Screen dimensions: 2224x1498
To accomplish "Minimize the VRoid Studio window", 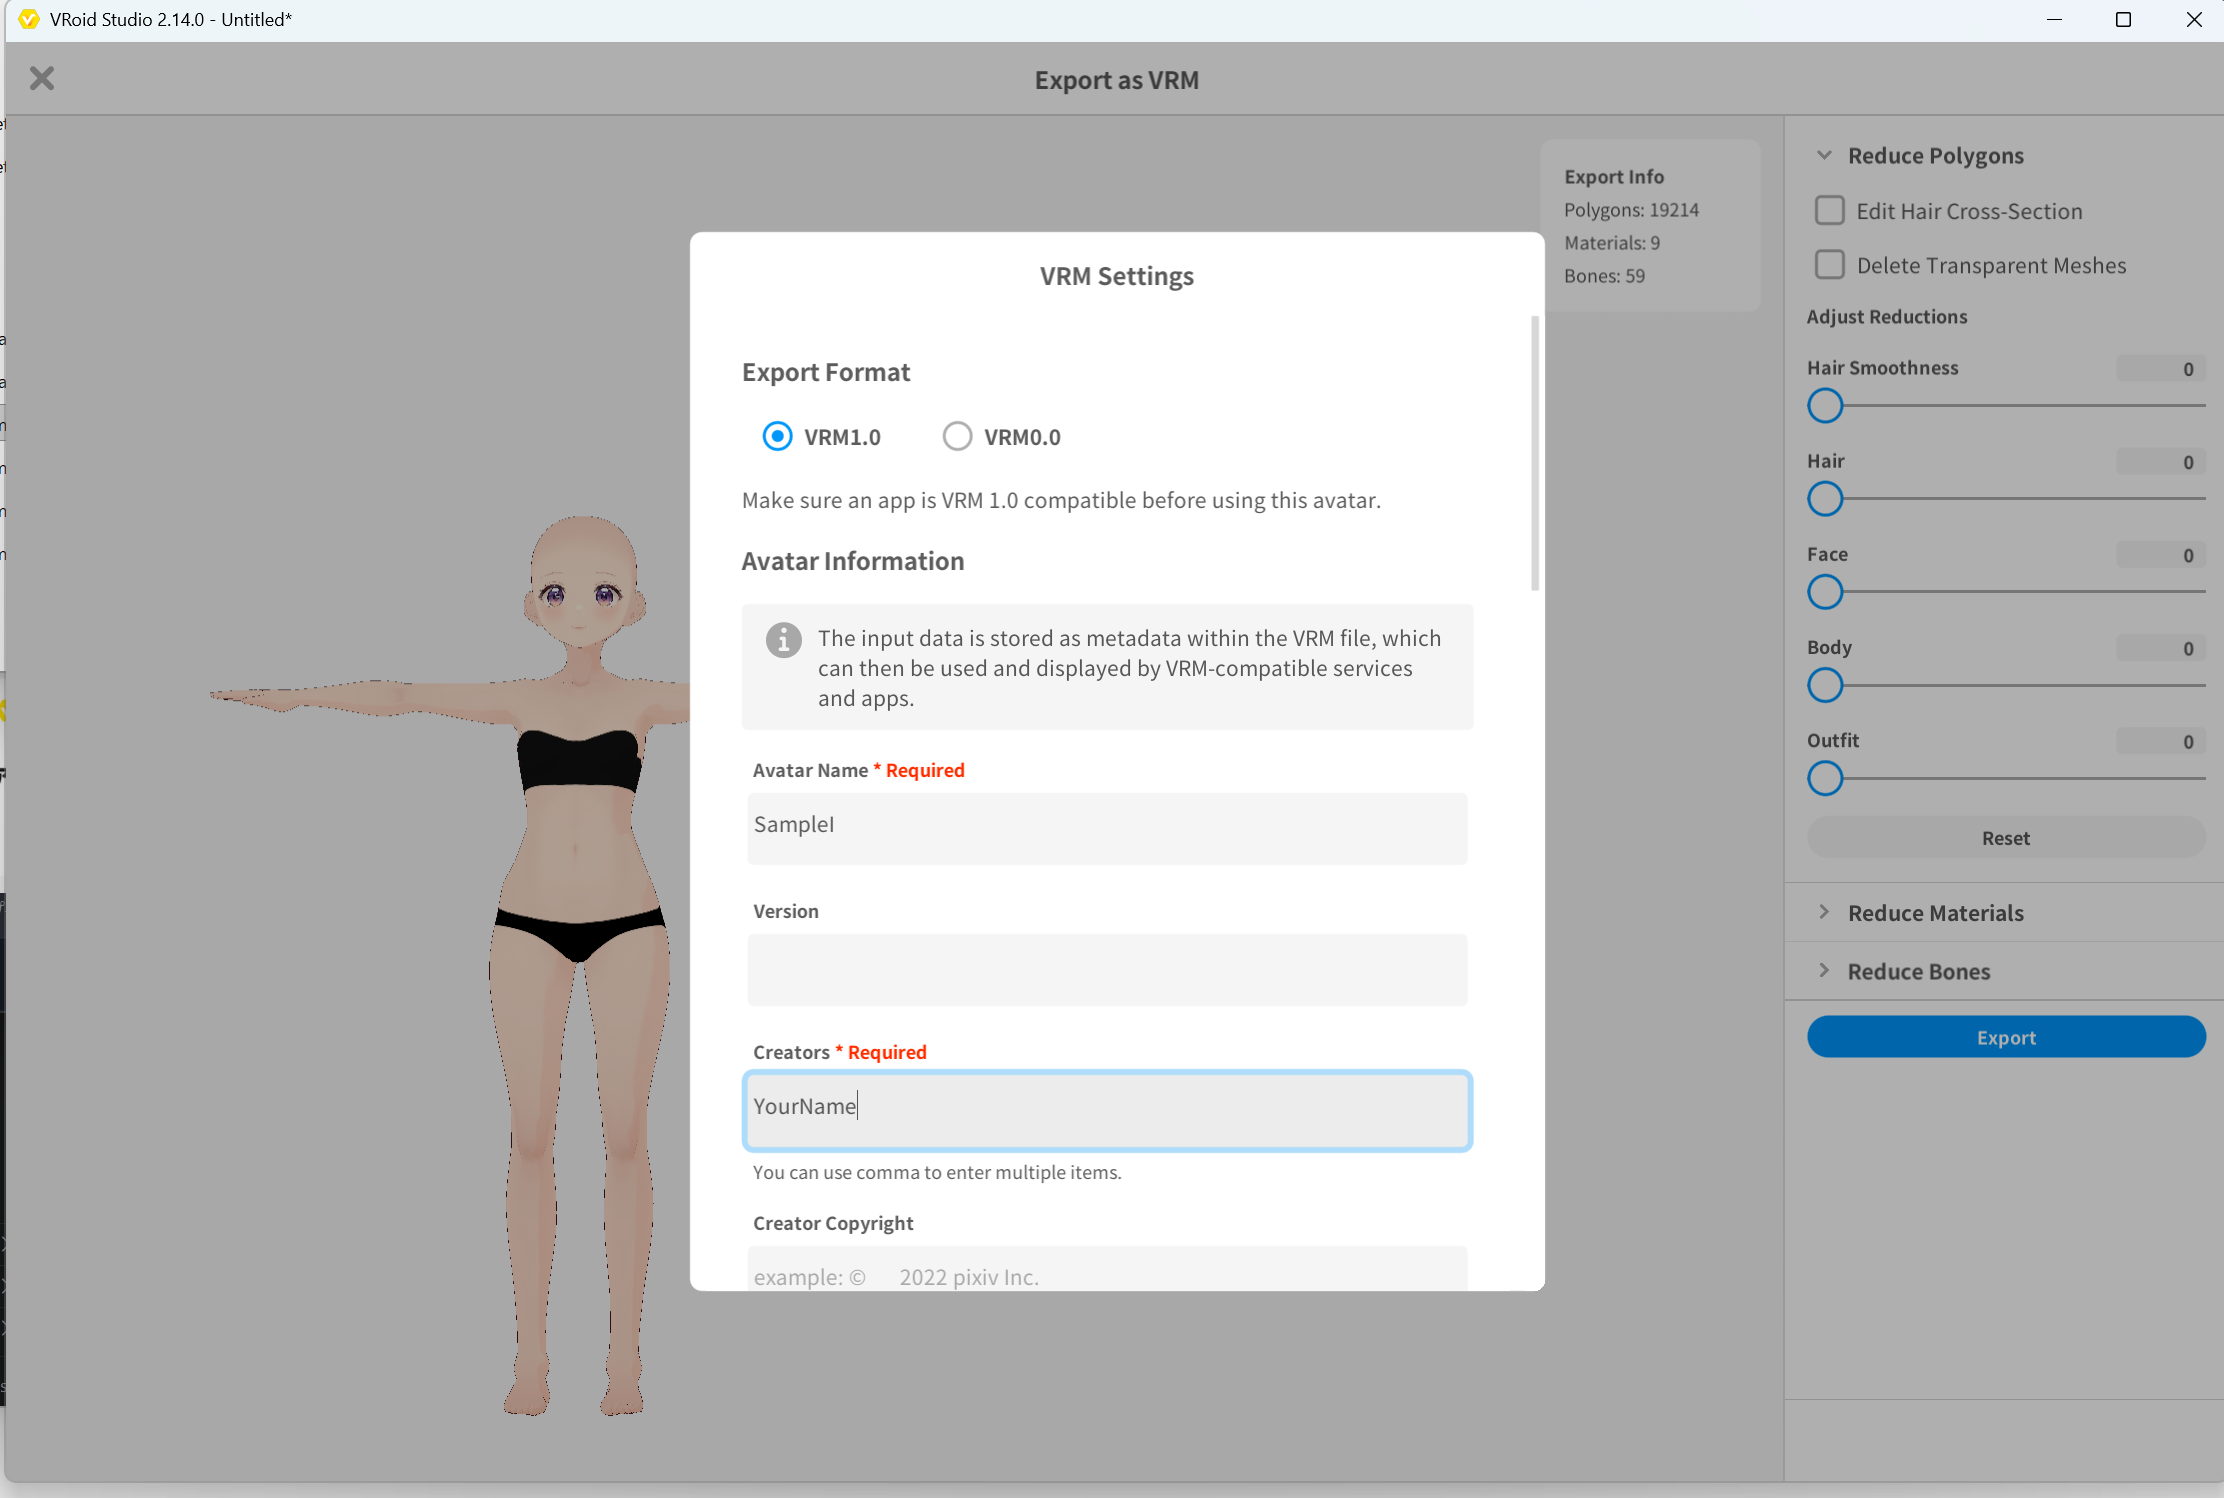I will click(2054, 20).
